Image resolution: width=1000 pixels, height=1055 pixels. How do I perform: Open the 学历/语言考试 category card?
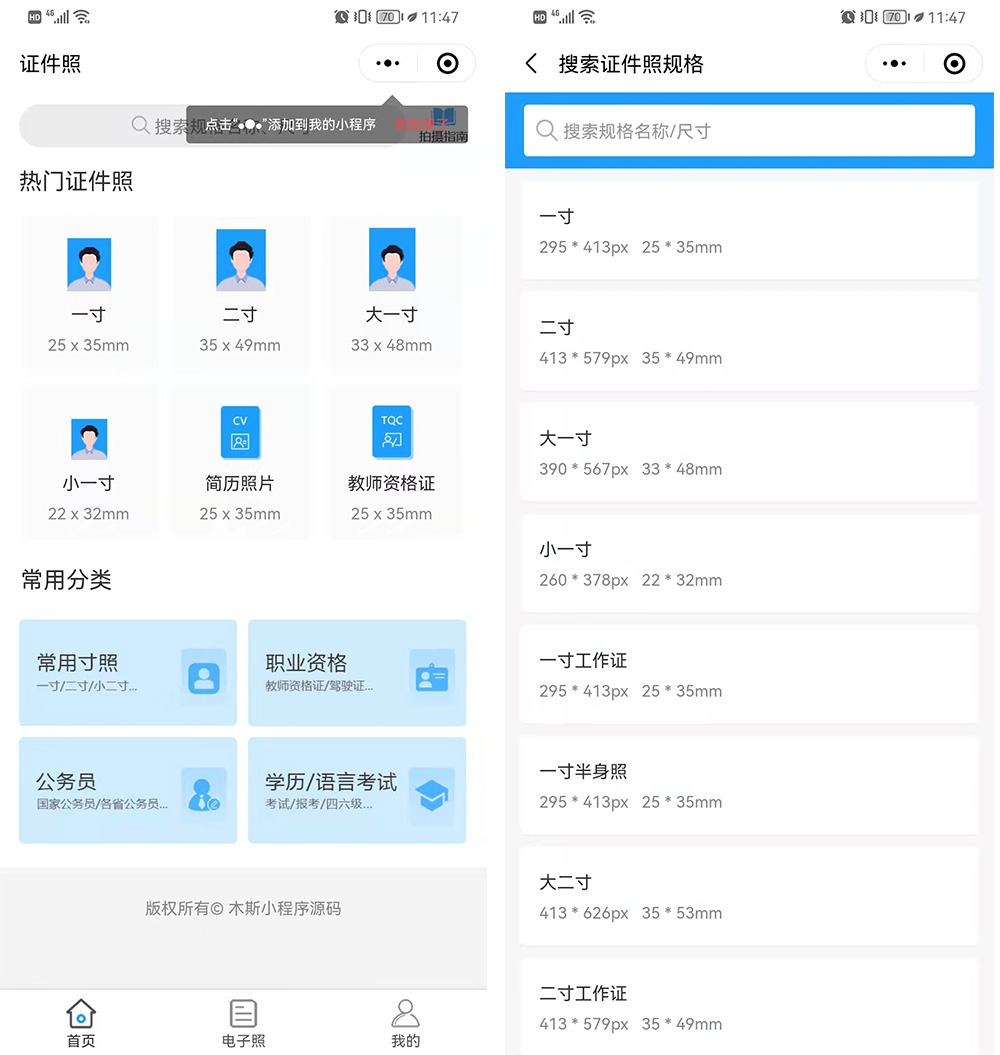pos(357,790)
